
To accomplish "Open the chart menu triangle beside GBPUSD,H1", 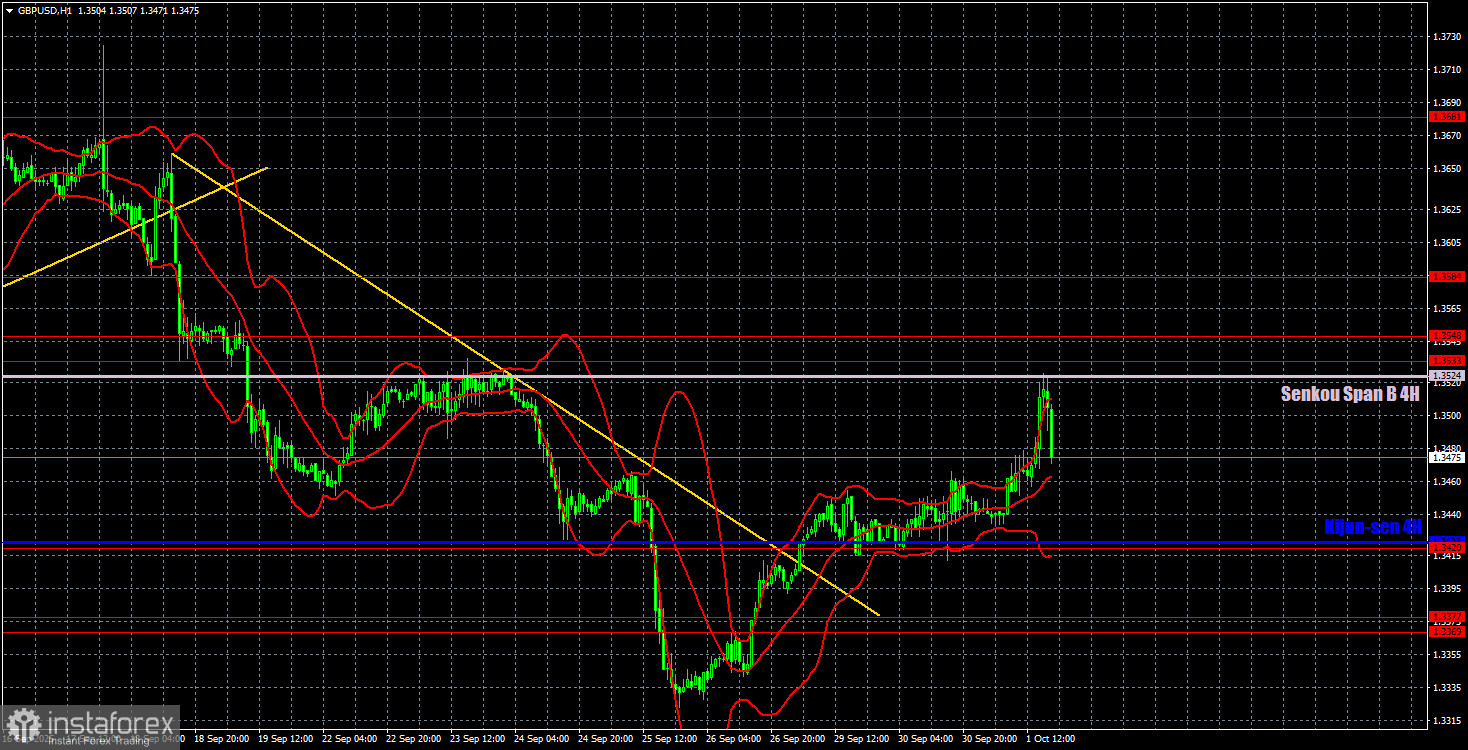I will (8, 11).
